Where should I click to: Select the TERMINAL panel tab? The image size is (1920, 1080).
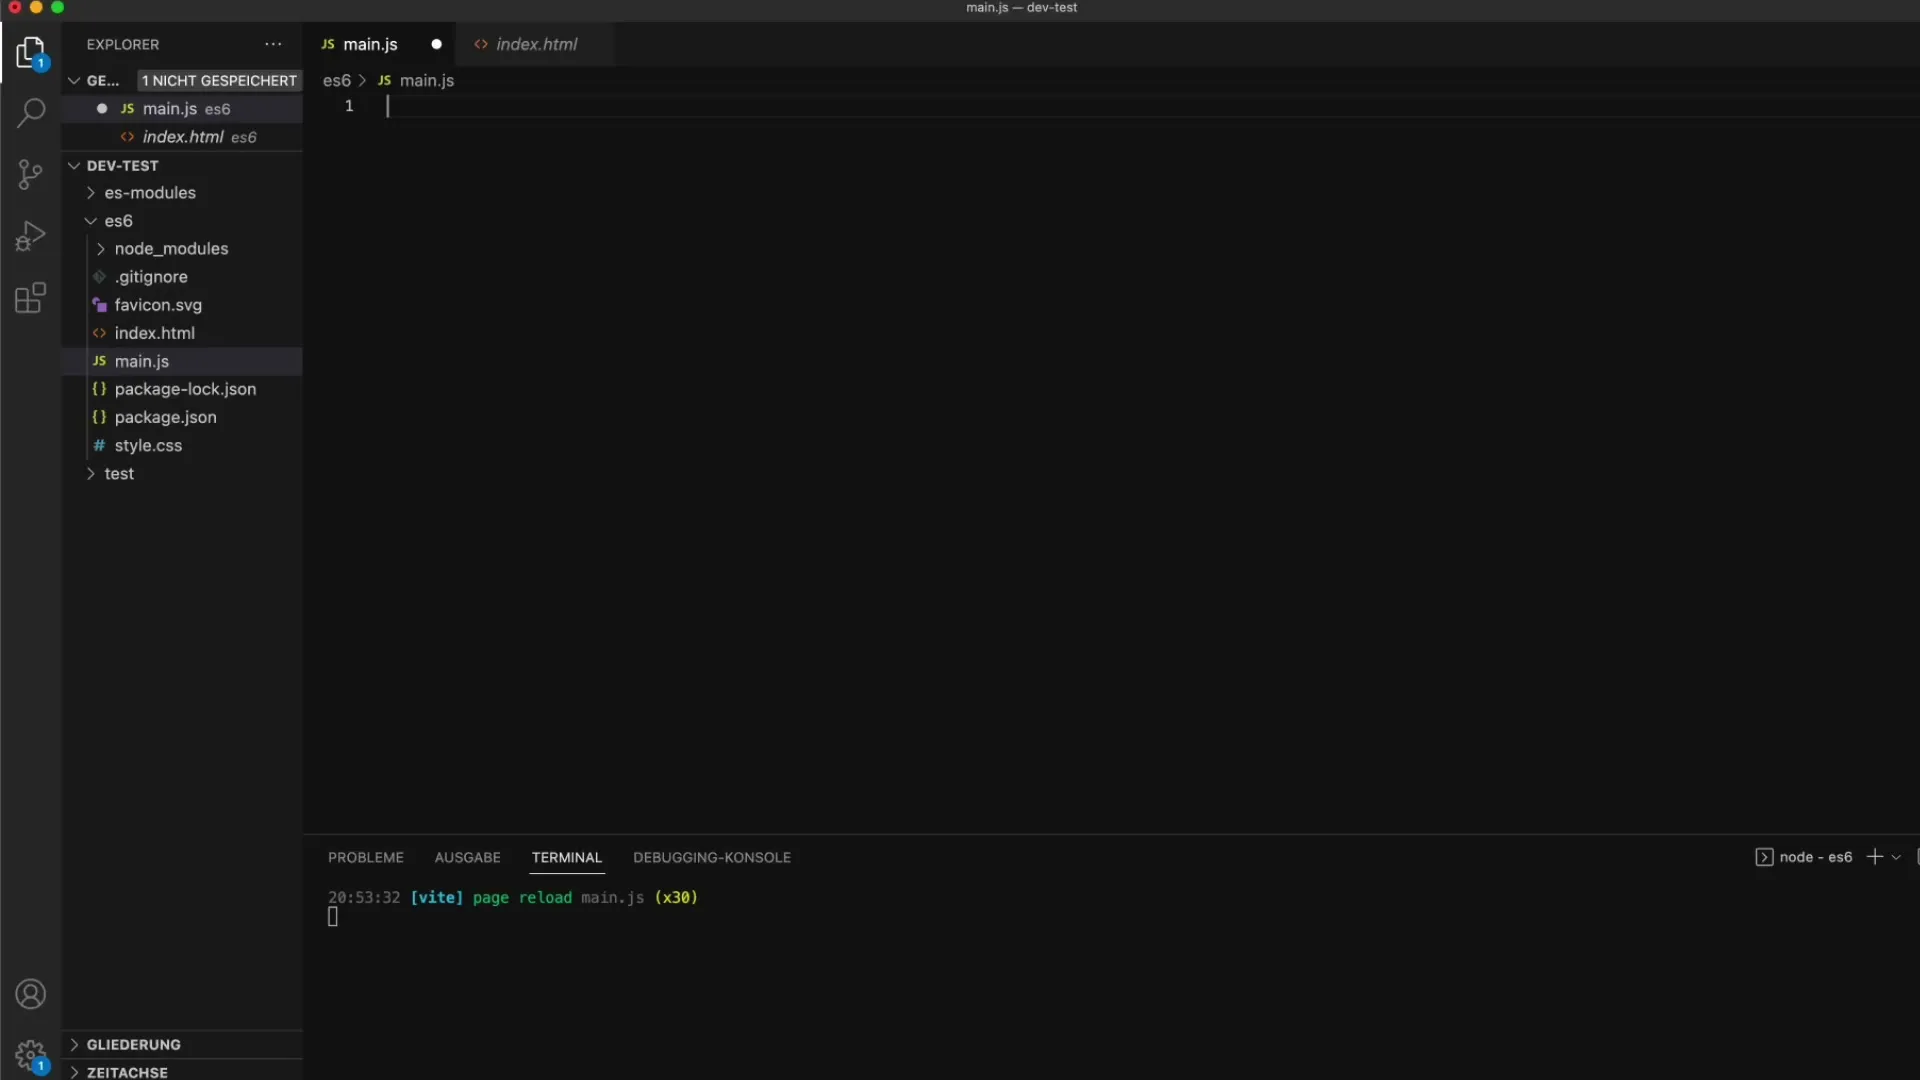(567, 857)
